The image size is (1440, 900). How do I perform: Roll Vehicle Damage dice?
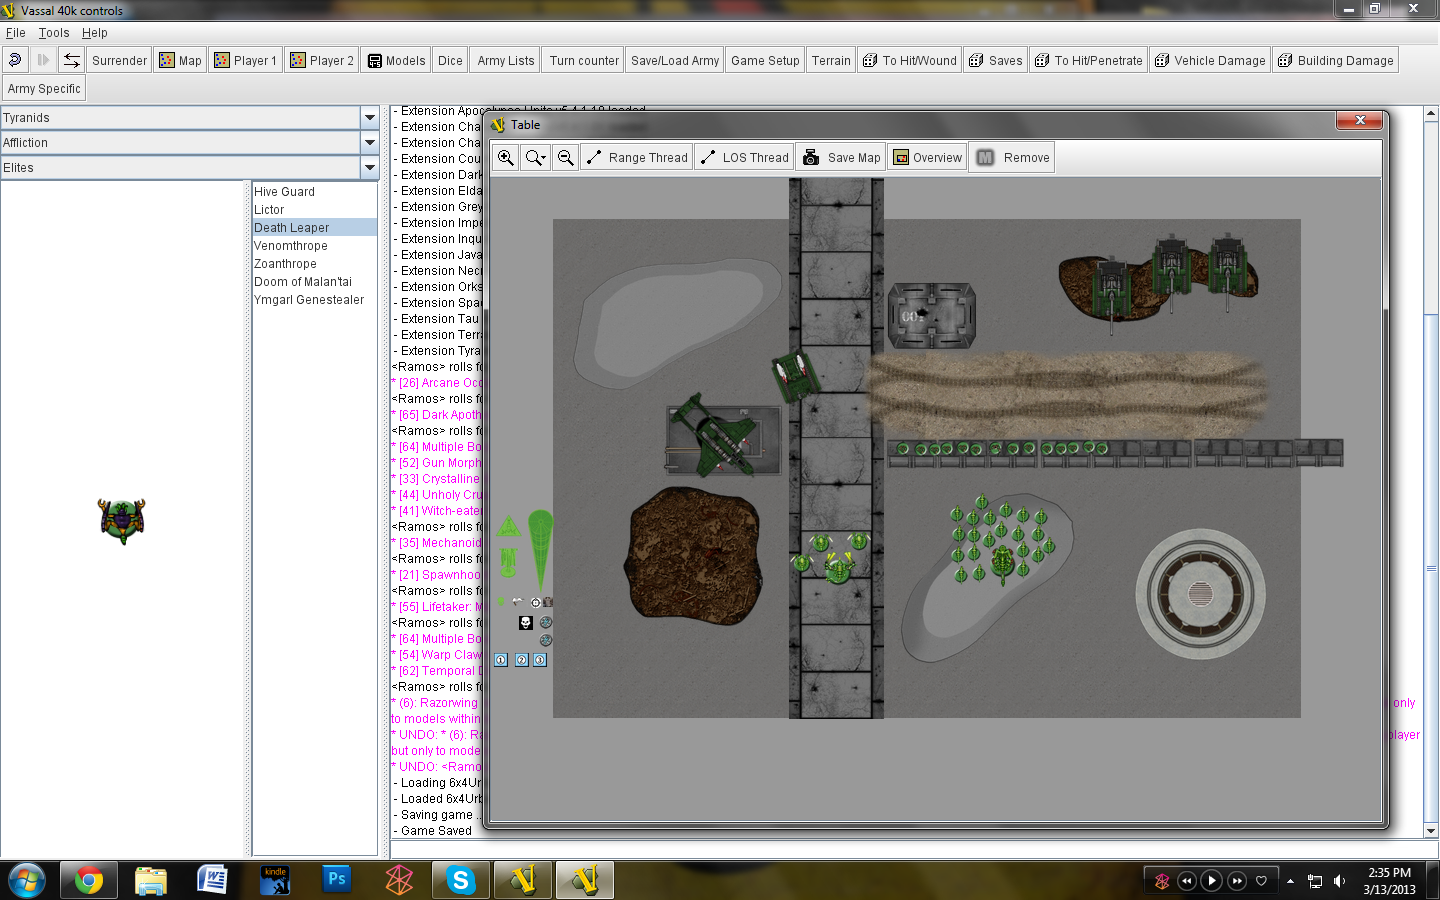coord(1210,60)
